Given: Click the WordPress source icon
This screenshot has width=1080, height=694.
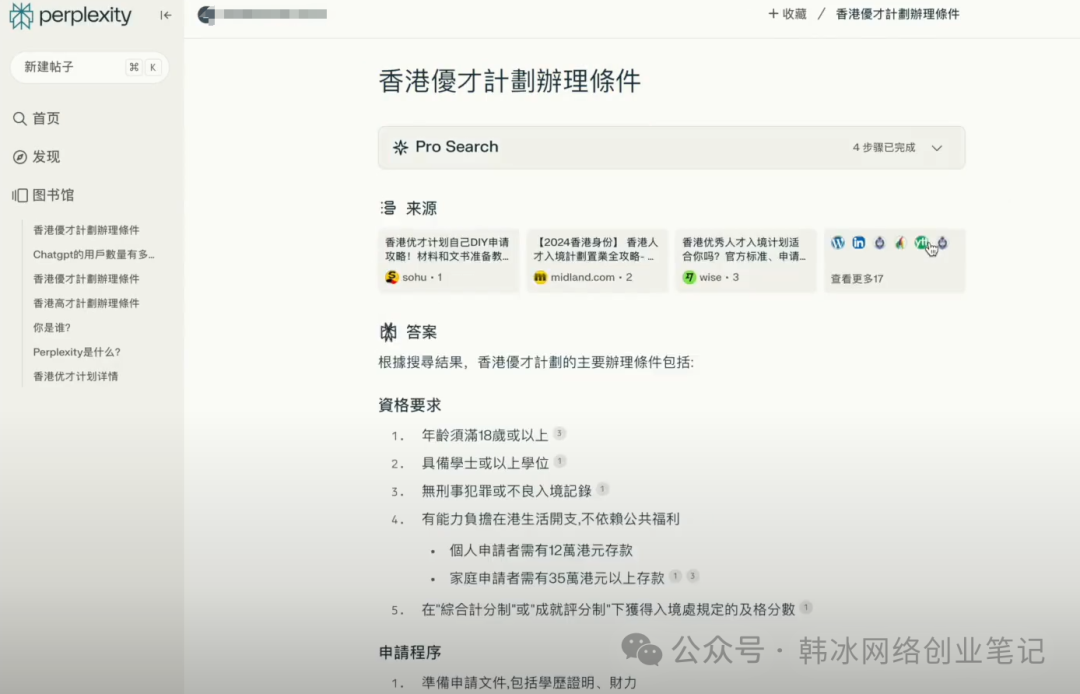Looking at the screenshot, I should click(838, 242).
